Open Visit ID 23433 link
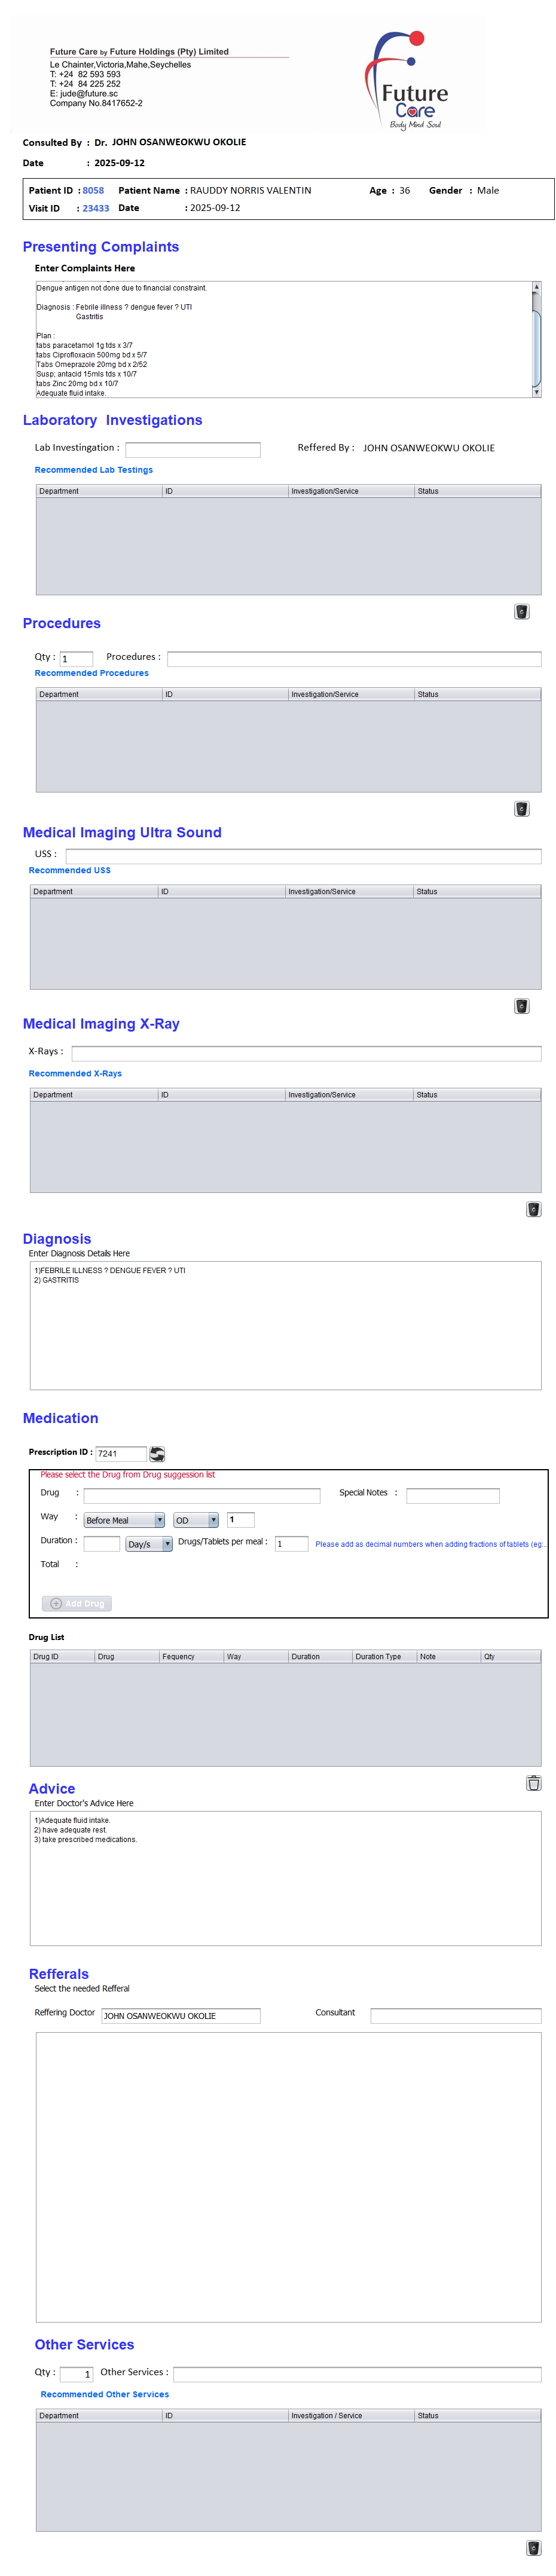The height and width of the screenshot is (2576, 556). (x=96, y=208)
